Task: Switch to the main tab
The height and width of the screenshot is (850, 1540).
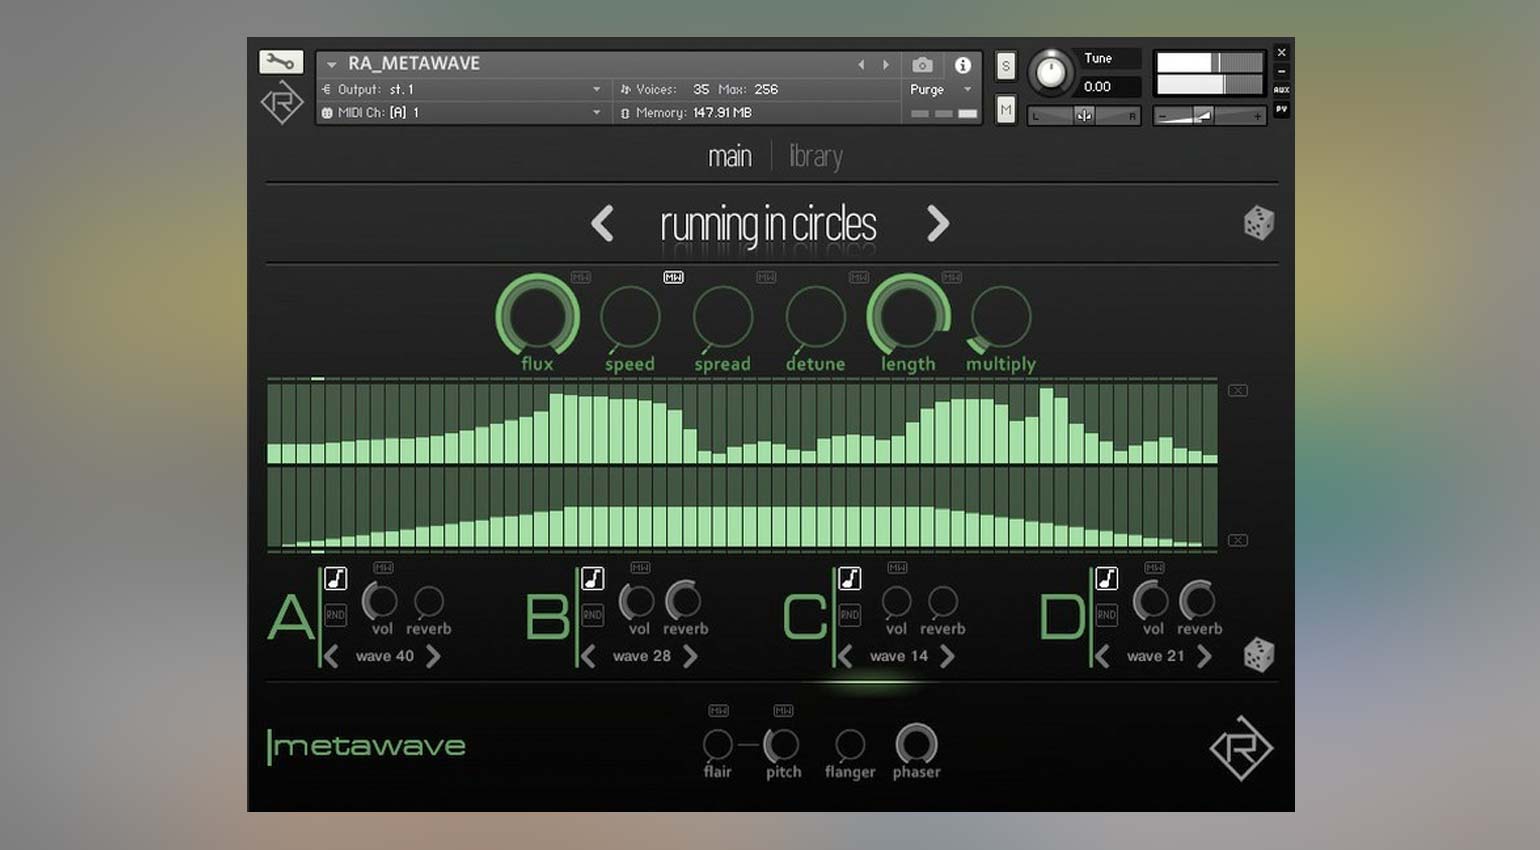Action: [x=730, y=157]
